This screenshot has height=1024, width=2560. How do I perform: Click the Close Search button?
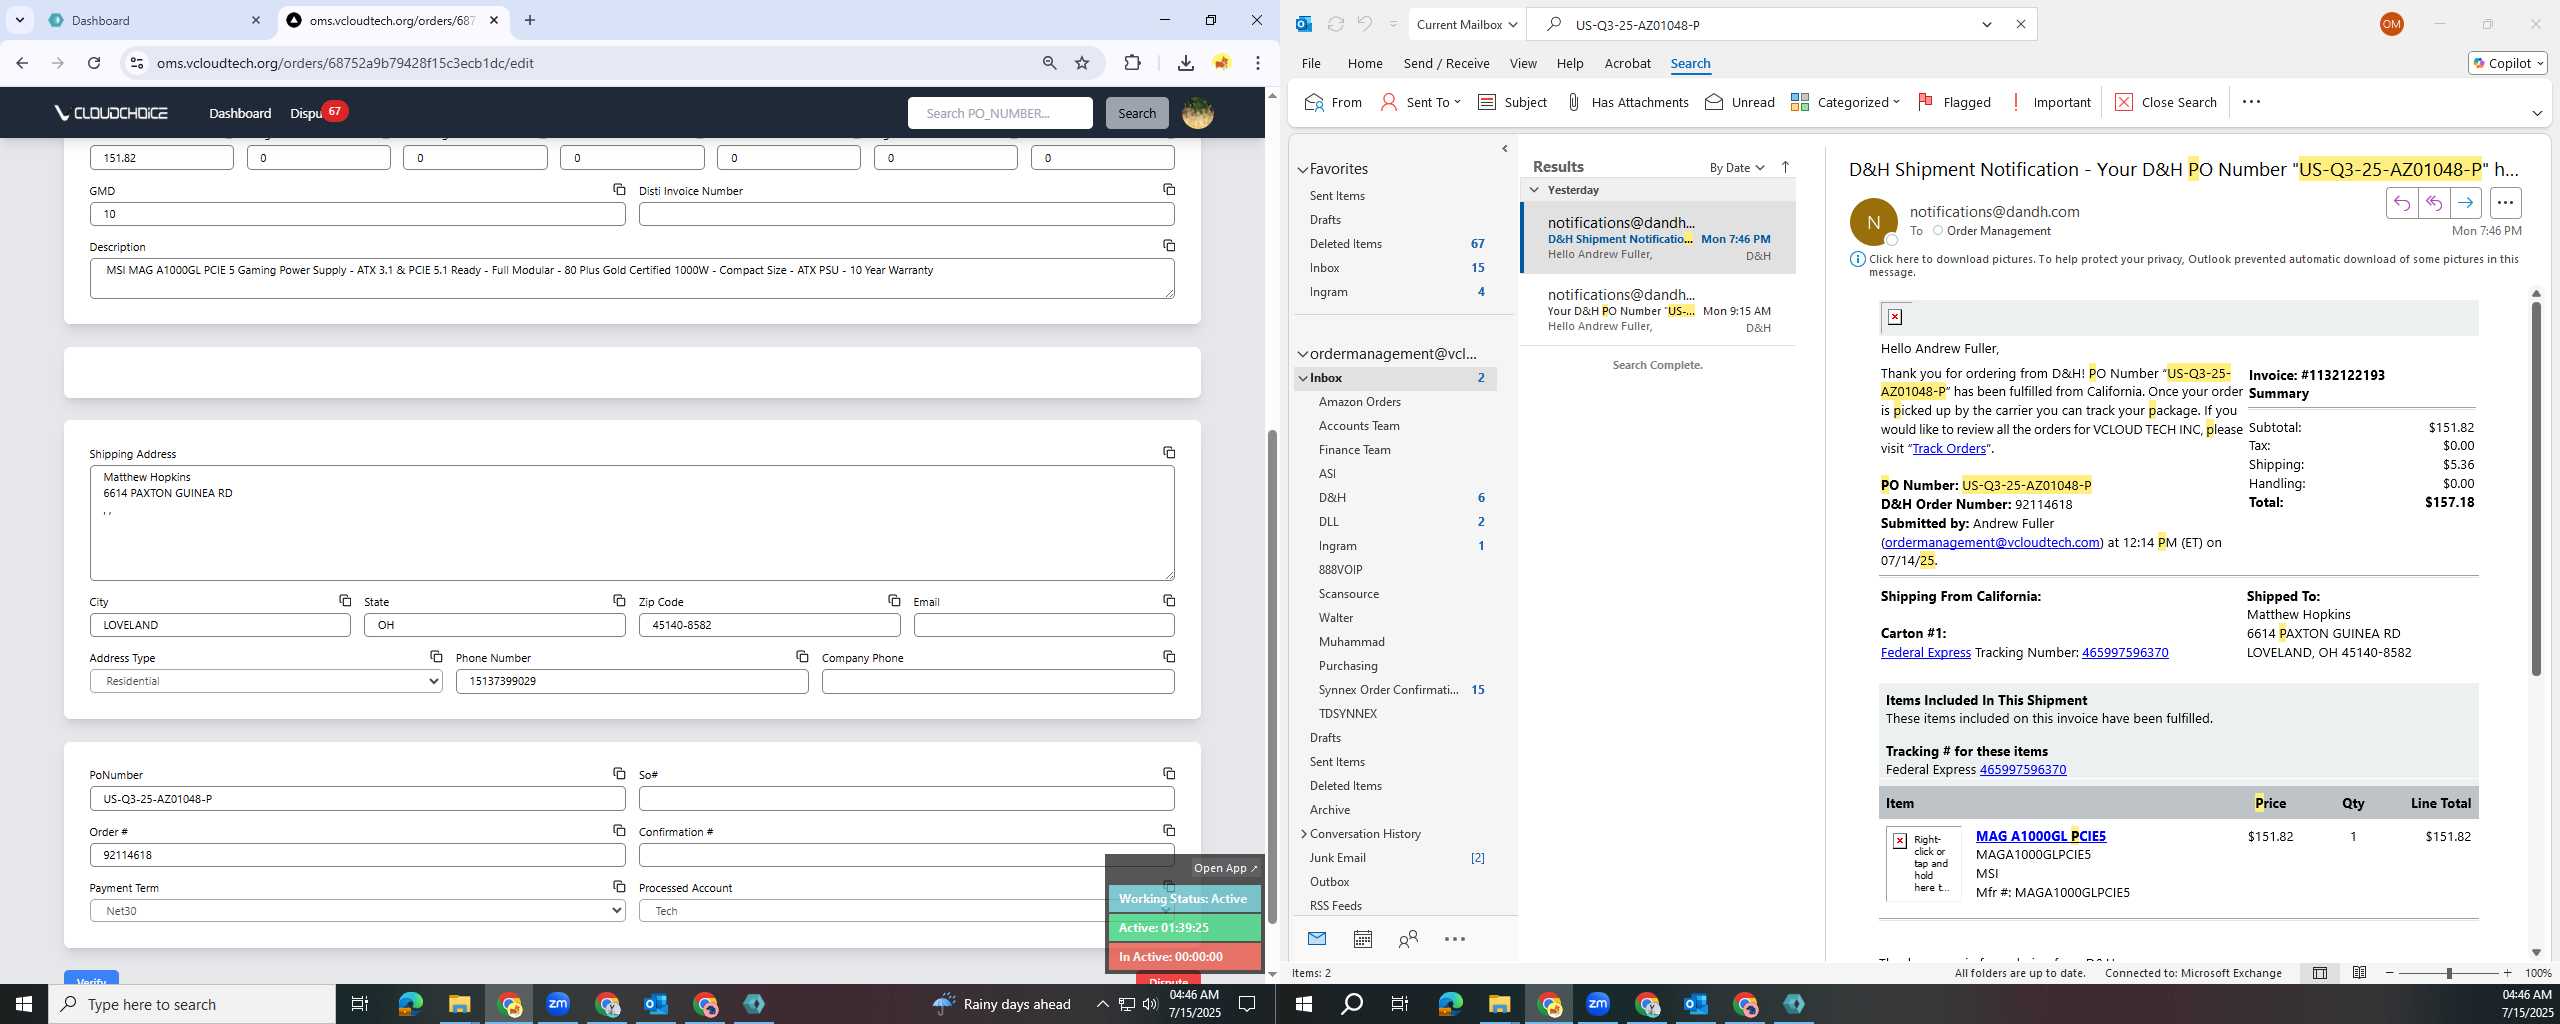(2166, 102)
